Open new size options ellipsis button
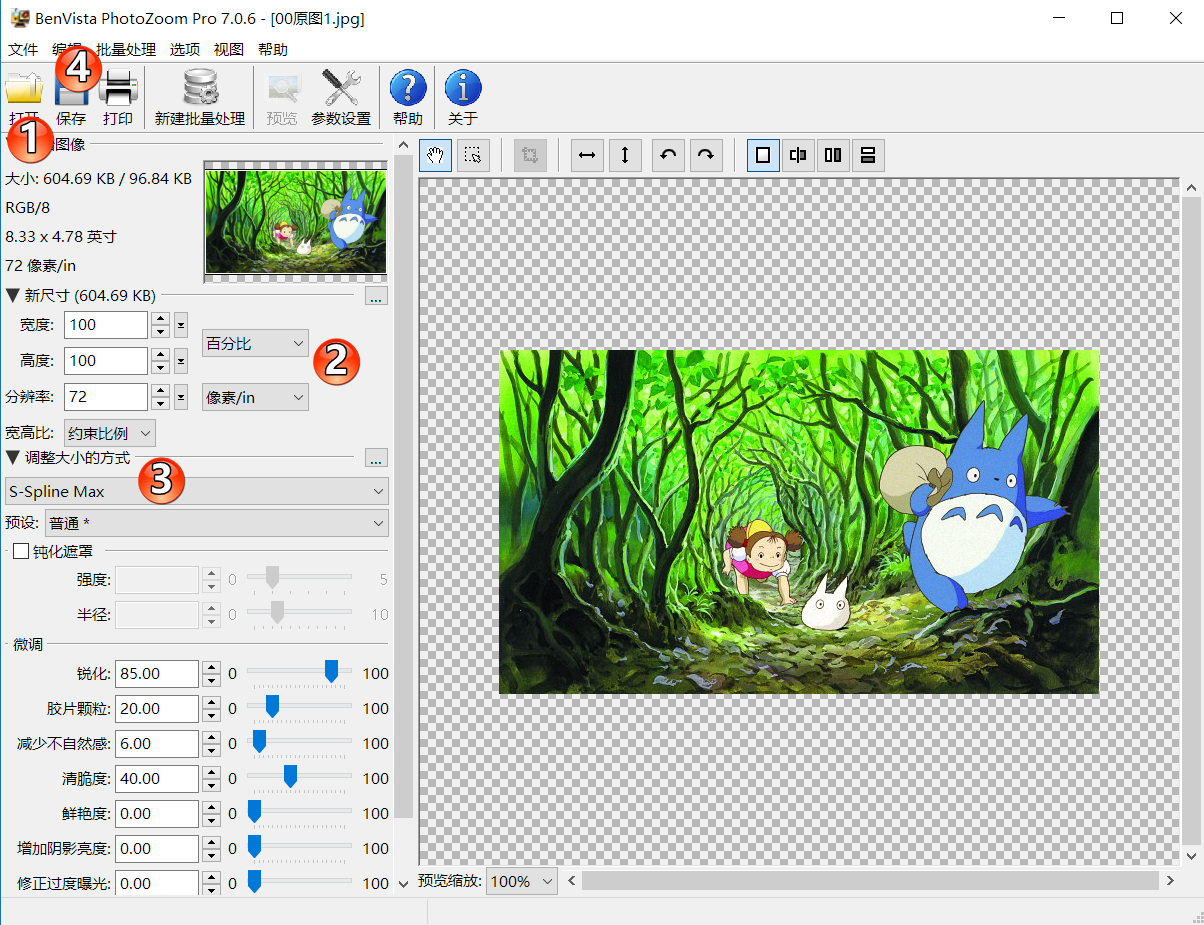This screenshot has width=1204, height=925. tap(376, 296)
